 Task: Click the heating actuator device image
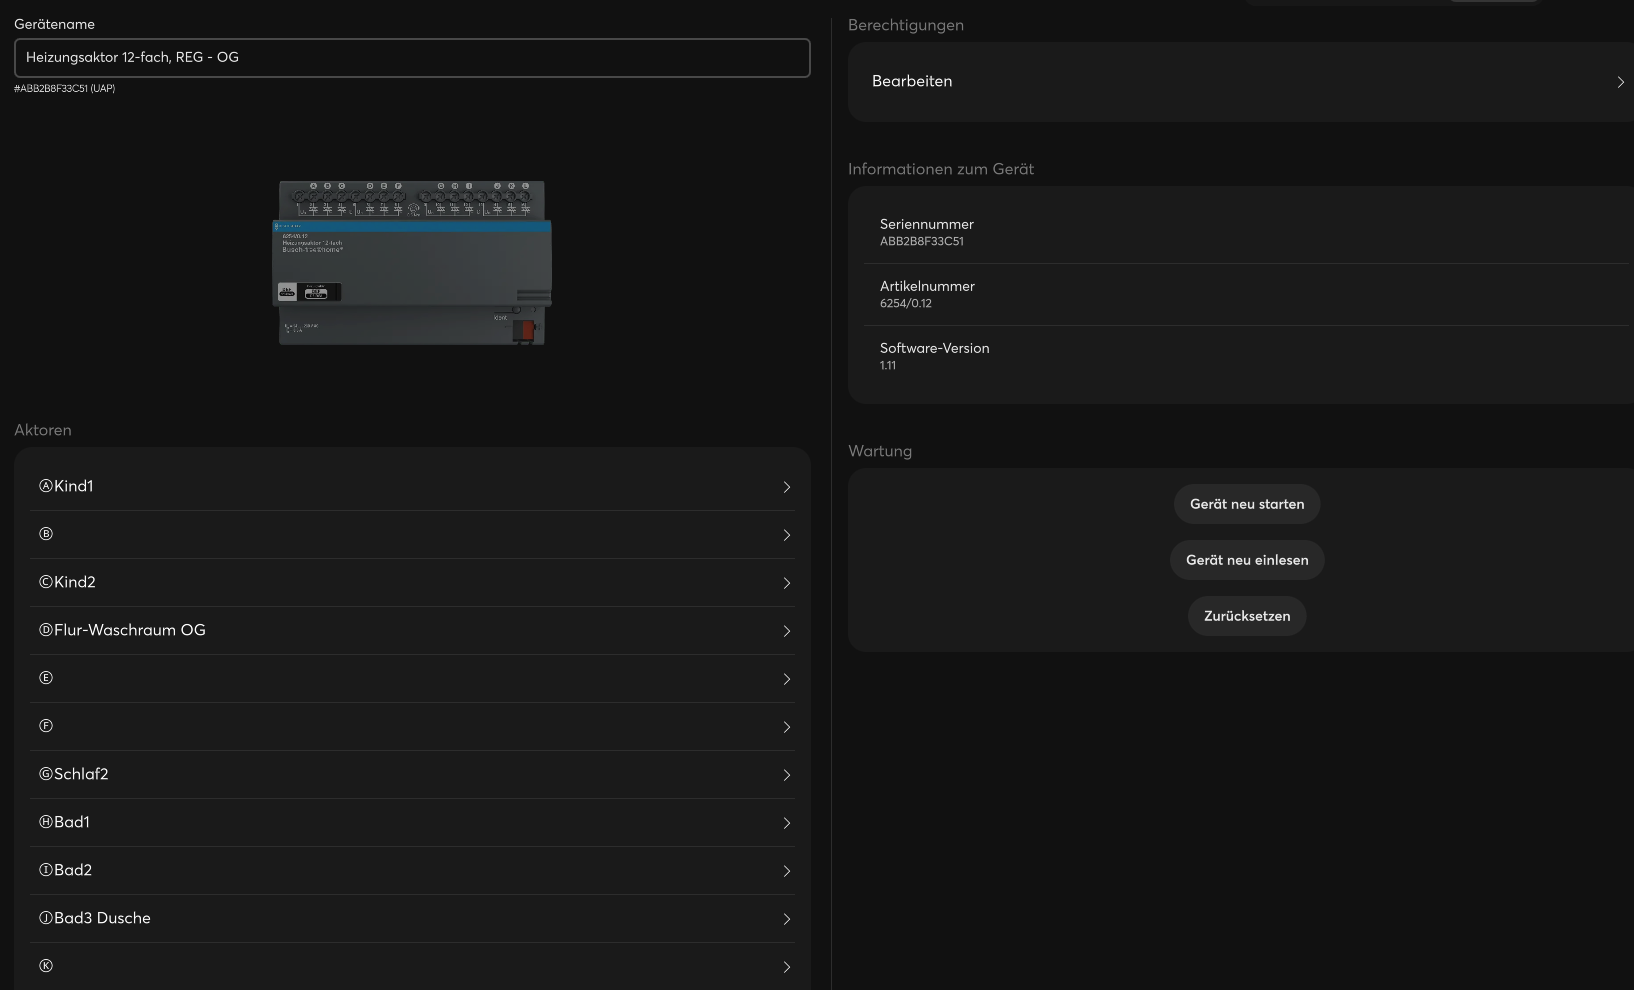(x=412, y=263)
